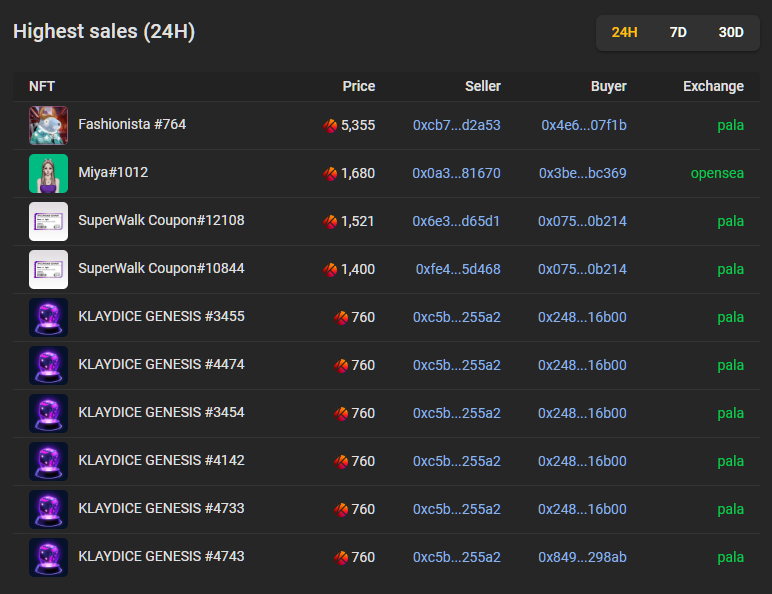Click the Price column header
Viewport: 772px width, 594px height.
[x=359, y=86]
